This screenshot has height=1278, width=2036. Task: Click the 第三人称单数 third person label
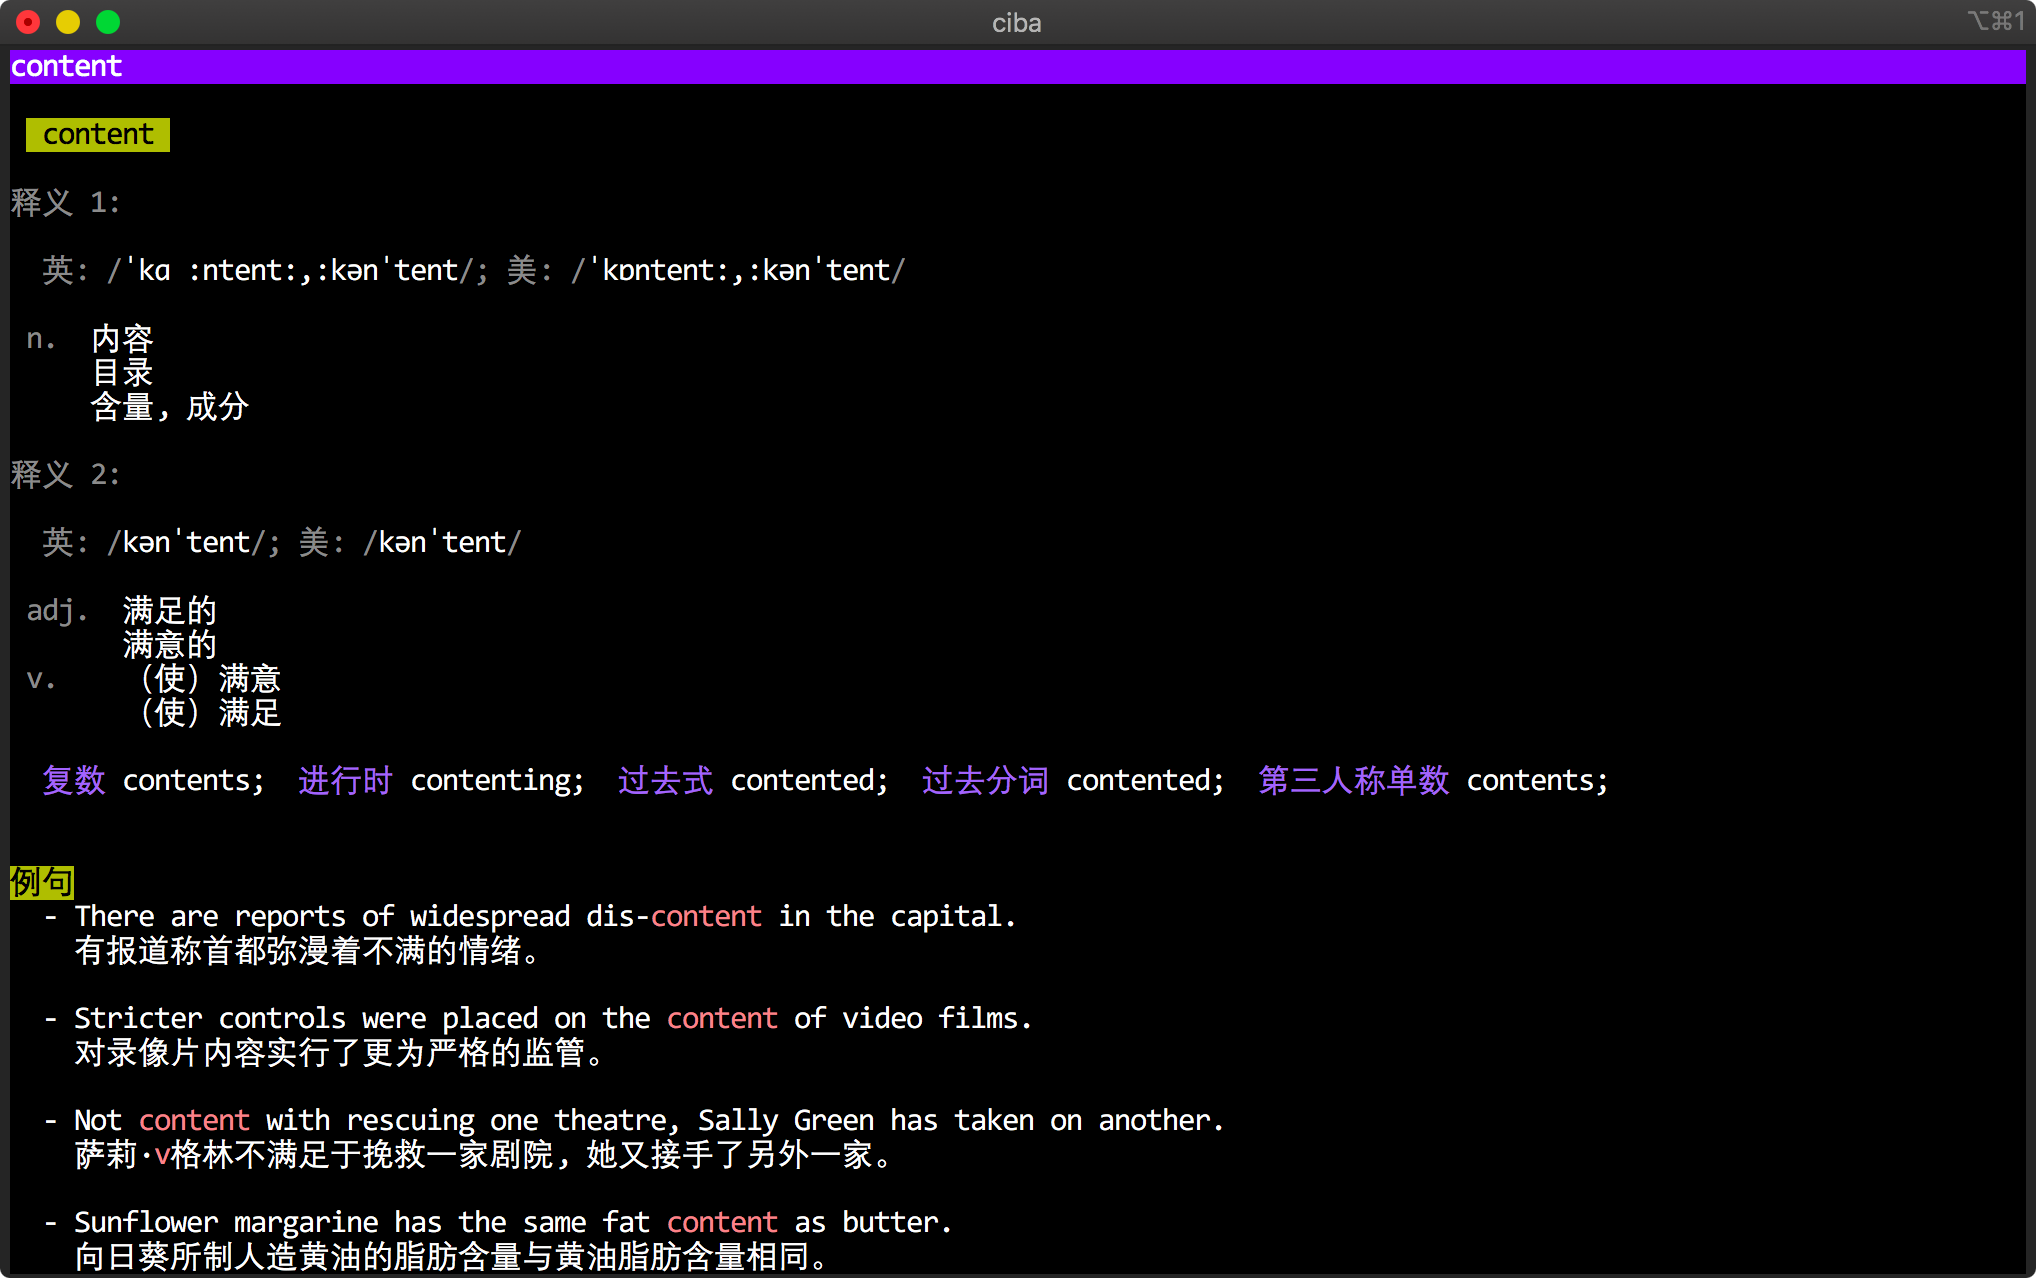click(1353, 781)
